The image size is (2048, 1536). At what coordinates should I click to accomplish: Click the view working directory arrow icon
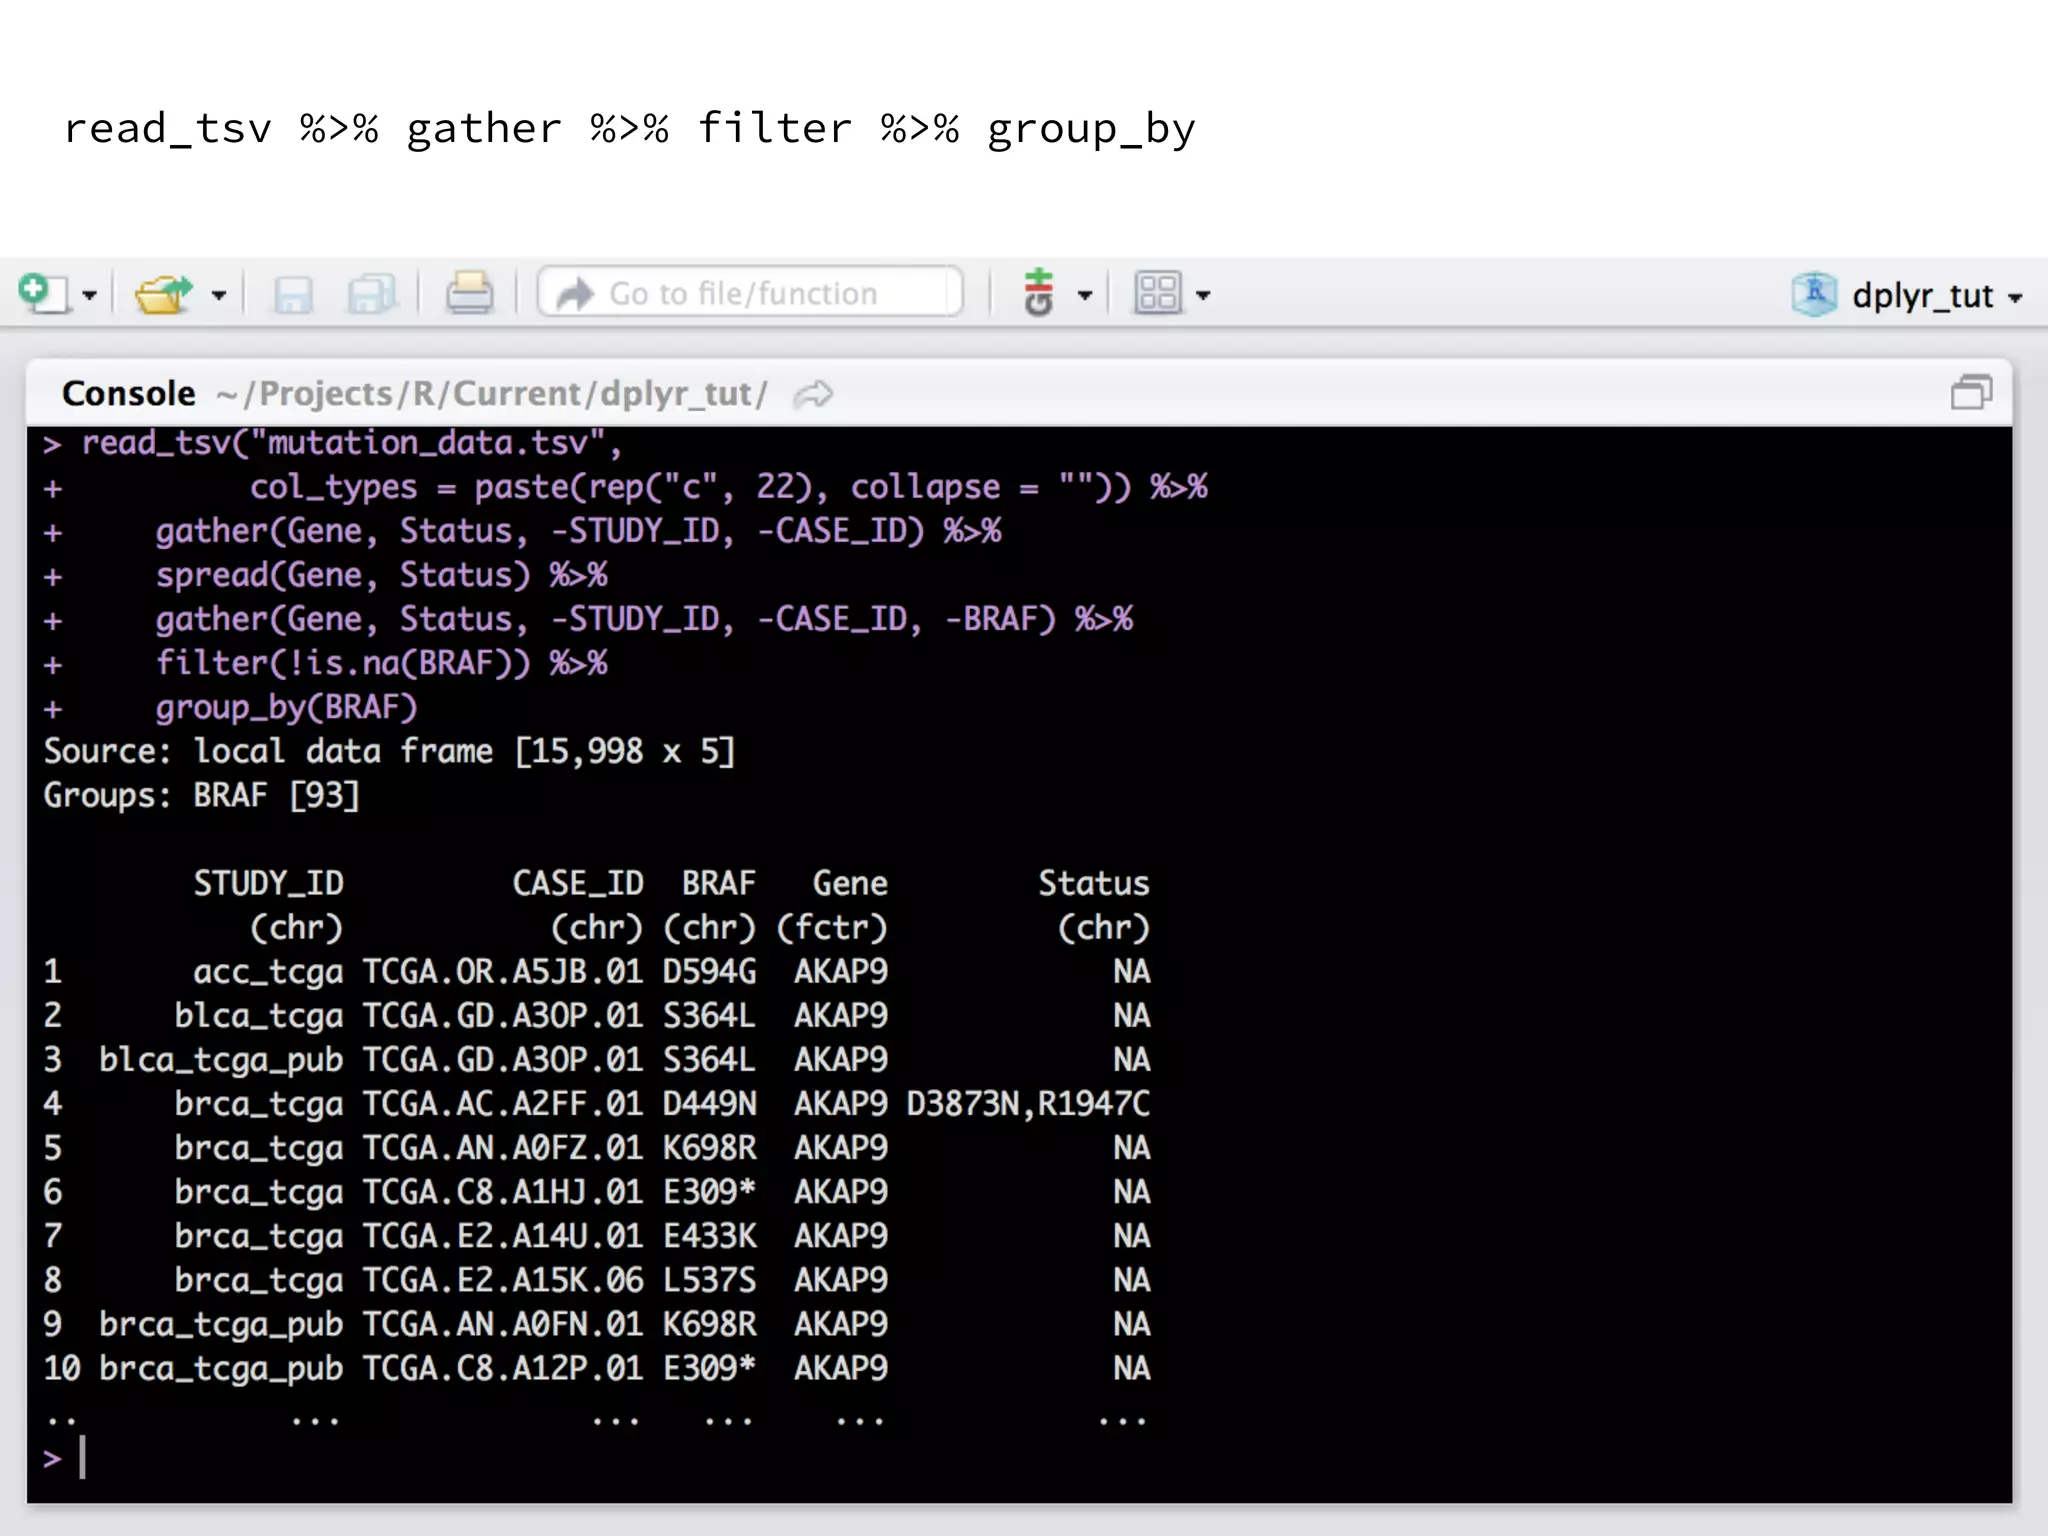point(813,395)
